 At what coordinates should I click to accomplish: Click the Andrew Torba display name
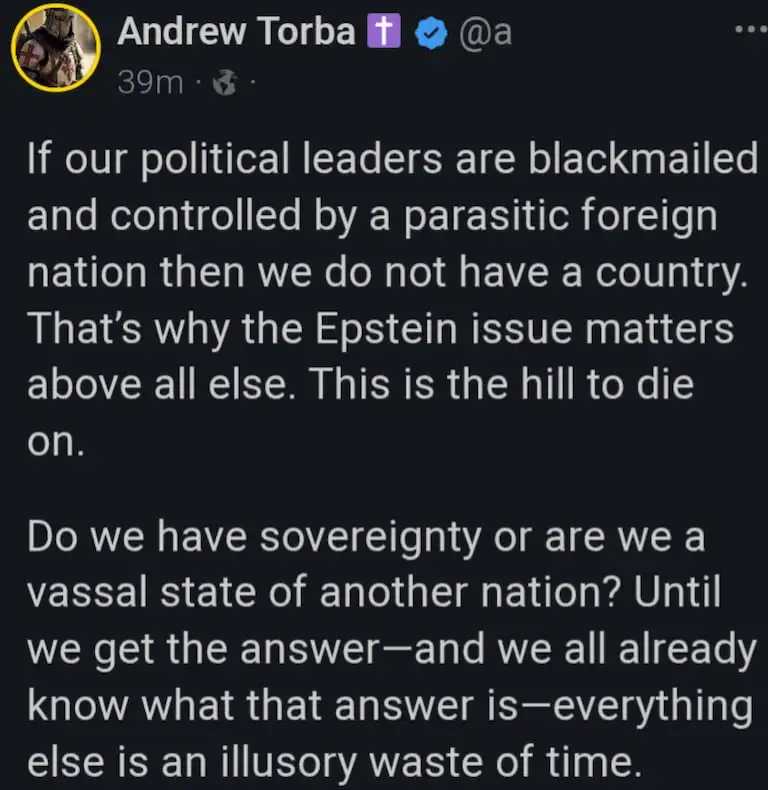[236, 32]
